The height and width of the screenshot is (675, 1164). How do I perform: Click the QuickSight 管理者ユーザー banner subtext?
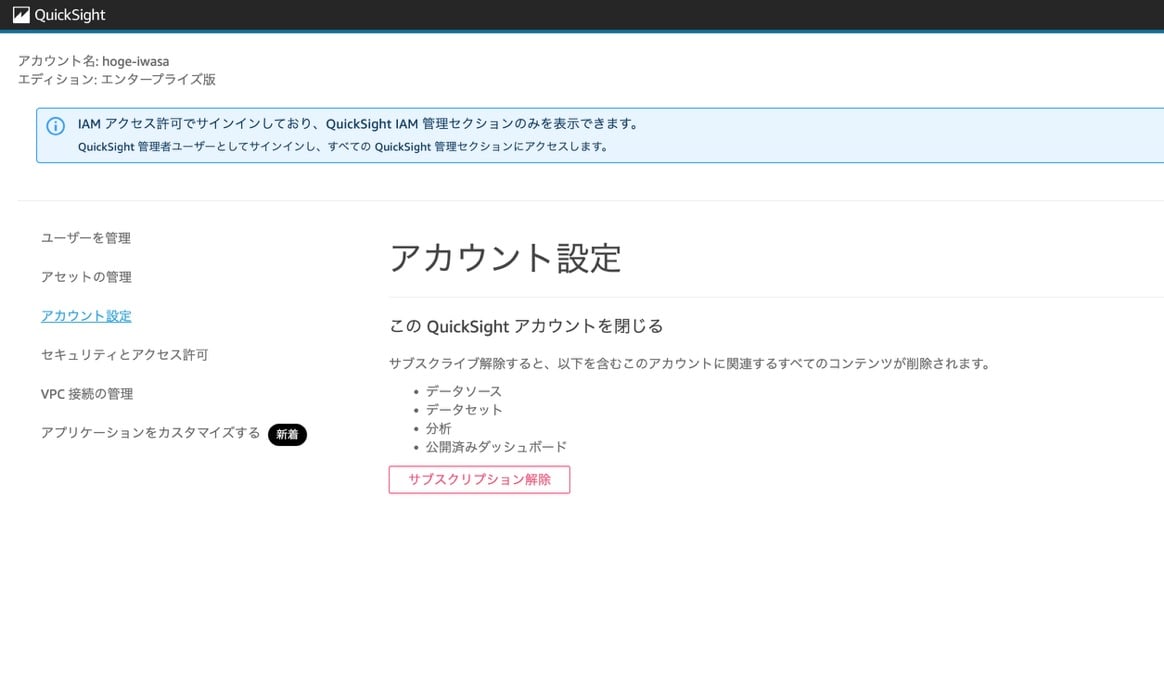(344, 147)
